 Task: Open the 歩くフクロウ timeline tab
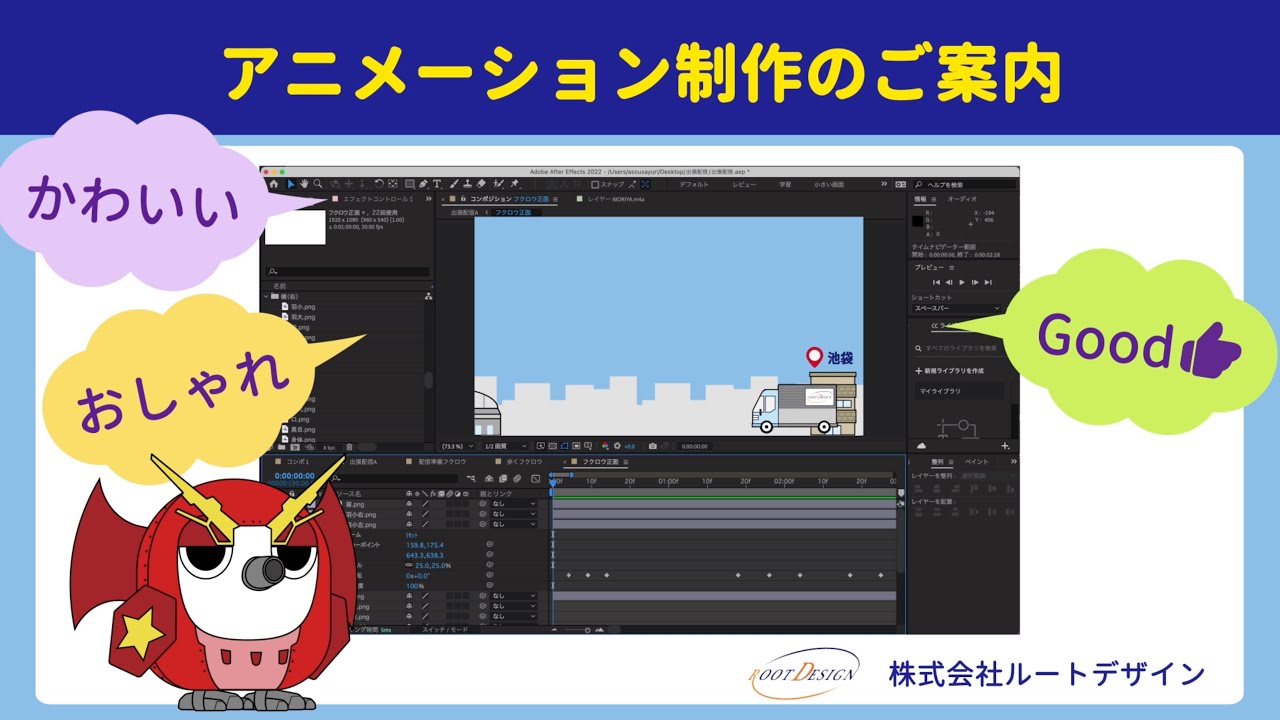[524, 462]
